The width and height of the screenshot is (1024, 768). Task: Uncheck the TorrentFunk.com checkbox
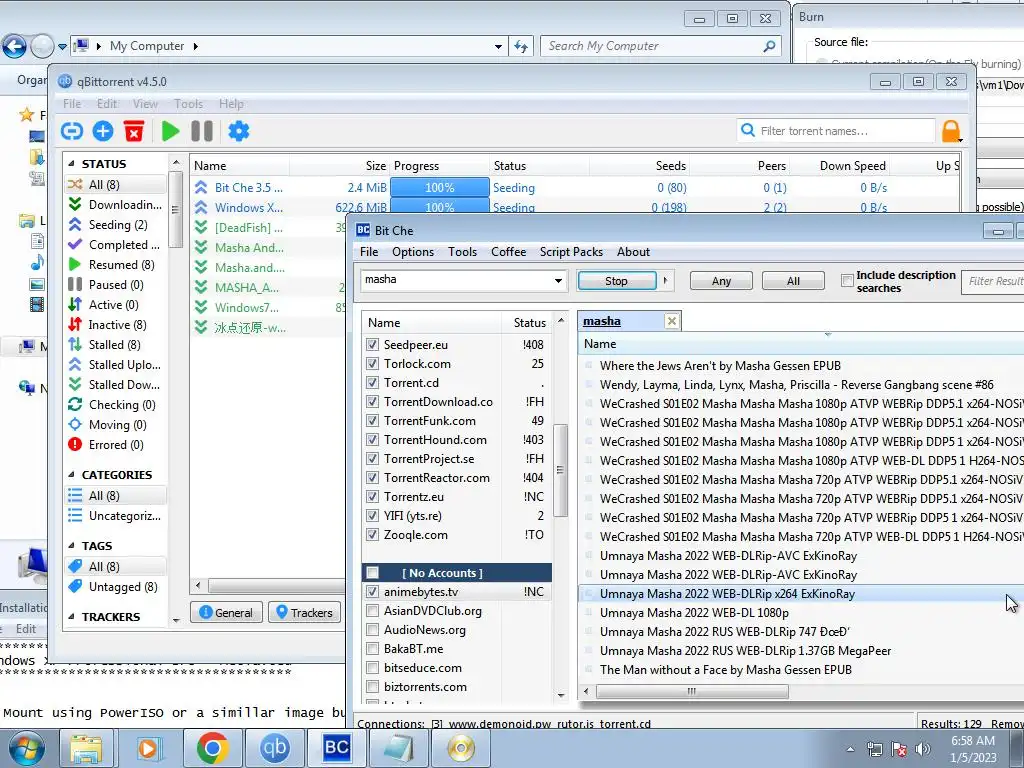(372, 421)
